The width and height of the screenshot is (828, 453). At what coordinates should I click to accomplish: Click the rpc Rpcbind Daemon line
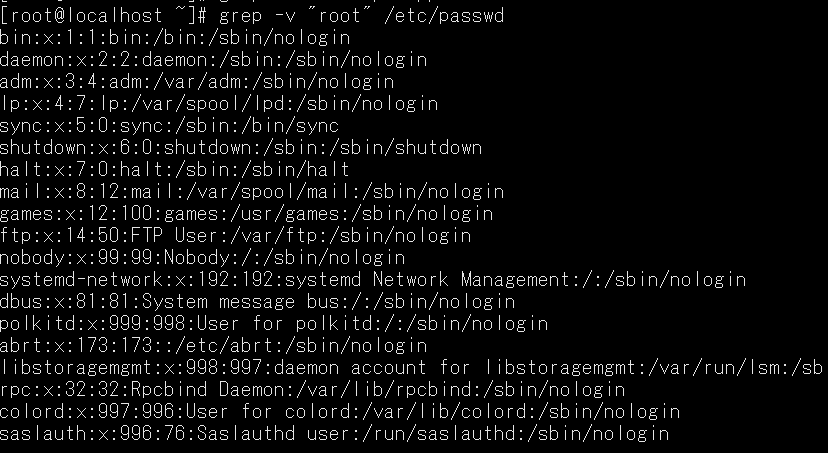(x=313, y=390)
